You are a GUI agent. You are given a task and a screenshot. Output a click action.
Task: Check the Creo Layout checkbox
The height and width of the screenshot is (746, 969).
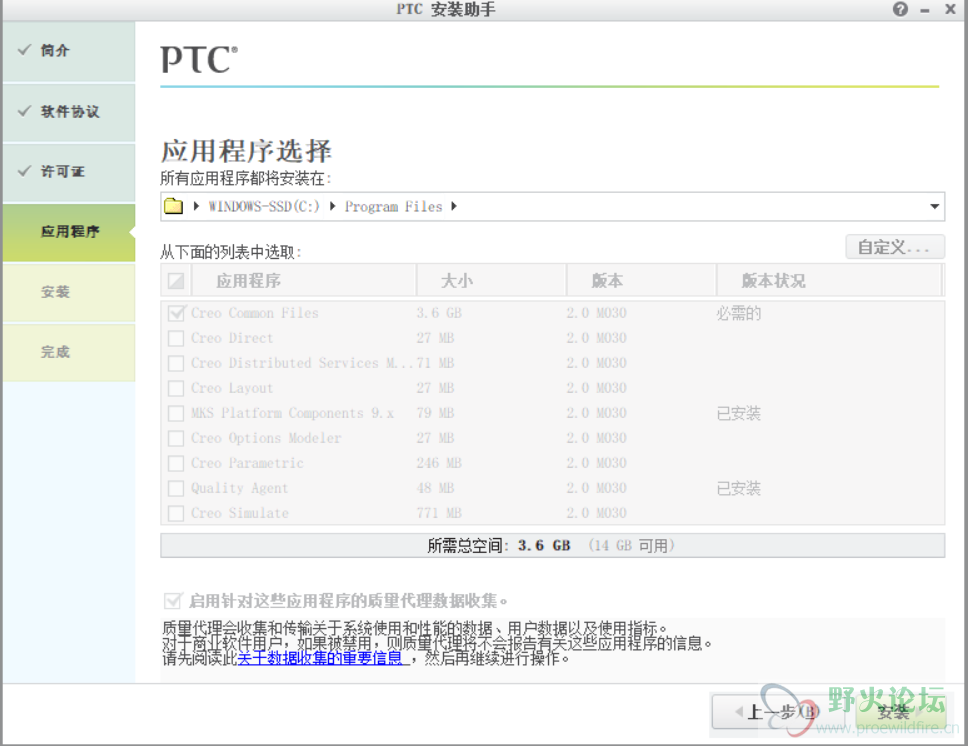point(176,388)
